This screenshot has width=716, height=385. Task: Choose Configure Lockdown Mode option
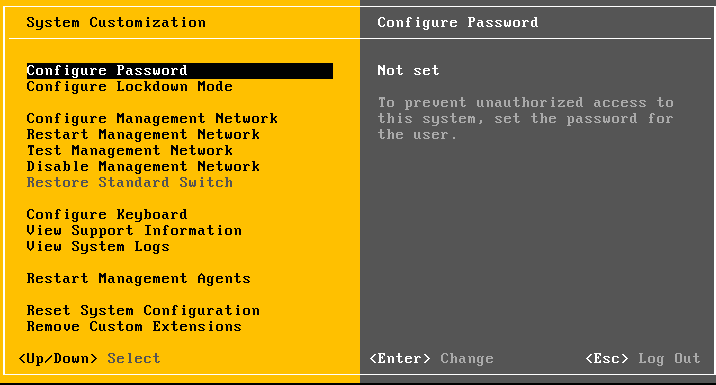(x=130, y=87)
